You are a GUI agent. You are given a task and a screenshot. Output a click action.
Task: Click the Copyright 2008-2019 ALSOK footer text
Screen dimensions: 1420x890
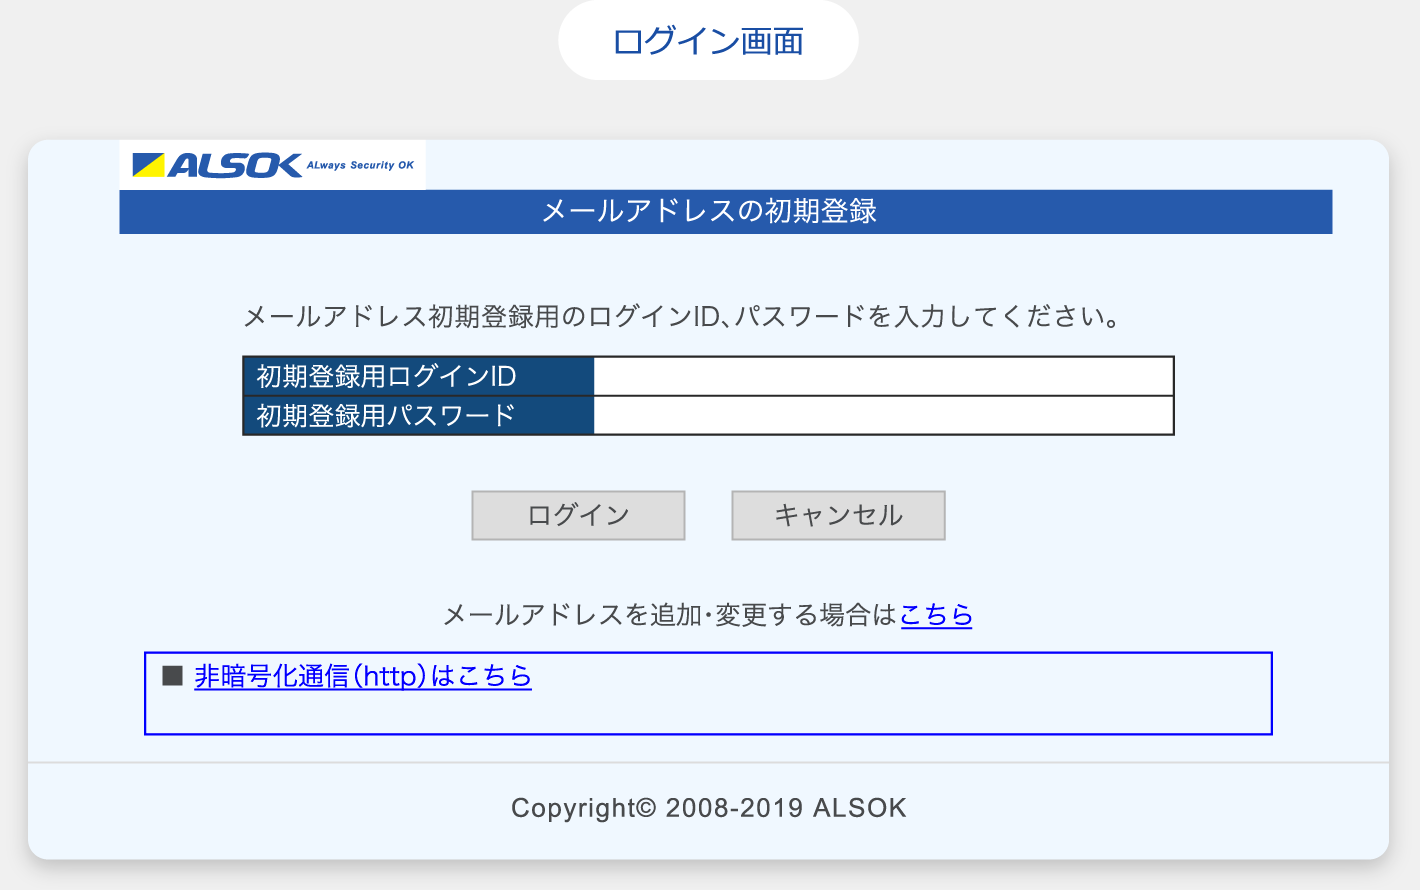click(708, 808)
